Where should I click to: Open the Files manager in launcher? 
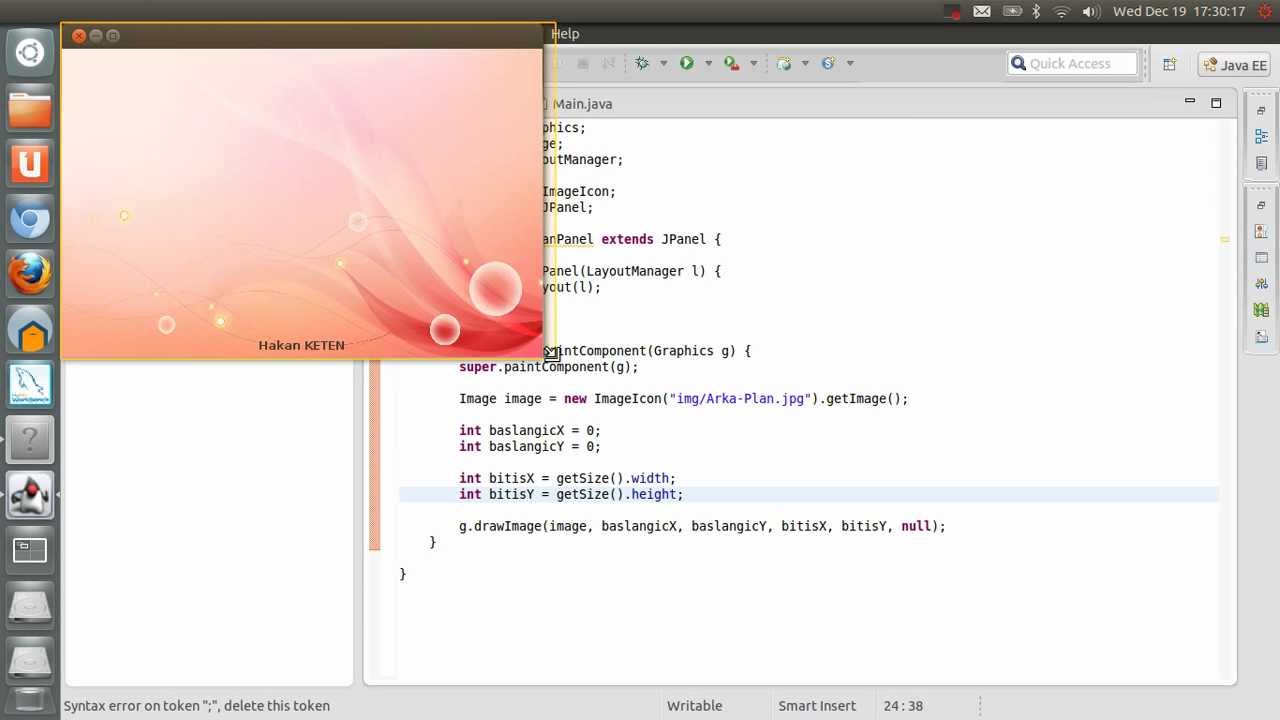[x=30, y=108]
